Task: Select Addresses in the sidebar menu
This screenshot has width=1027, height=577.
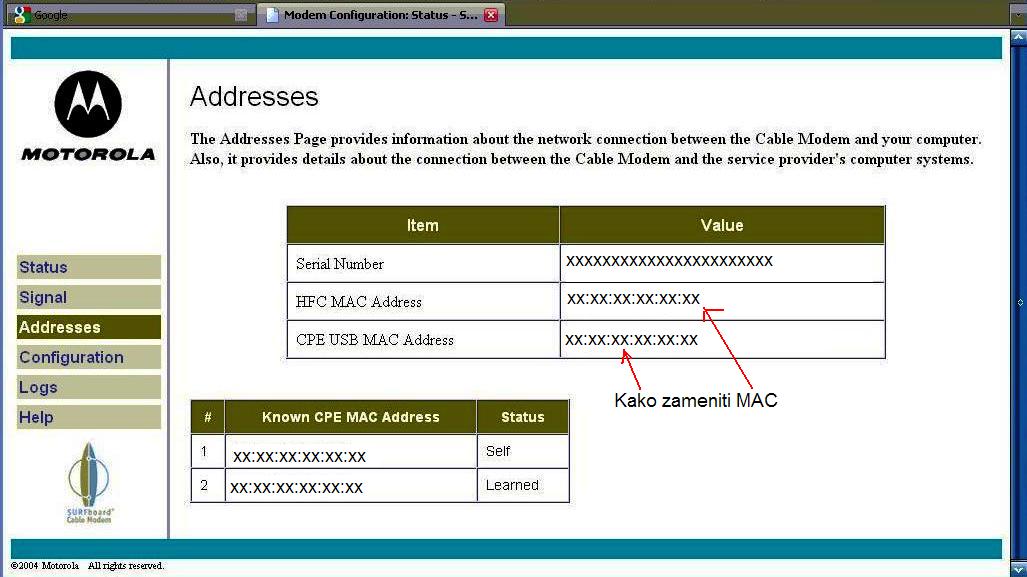Action: tap(89, 327)
